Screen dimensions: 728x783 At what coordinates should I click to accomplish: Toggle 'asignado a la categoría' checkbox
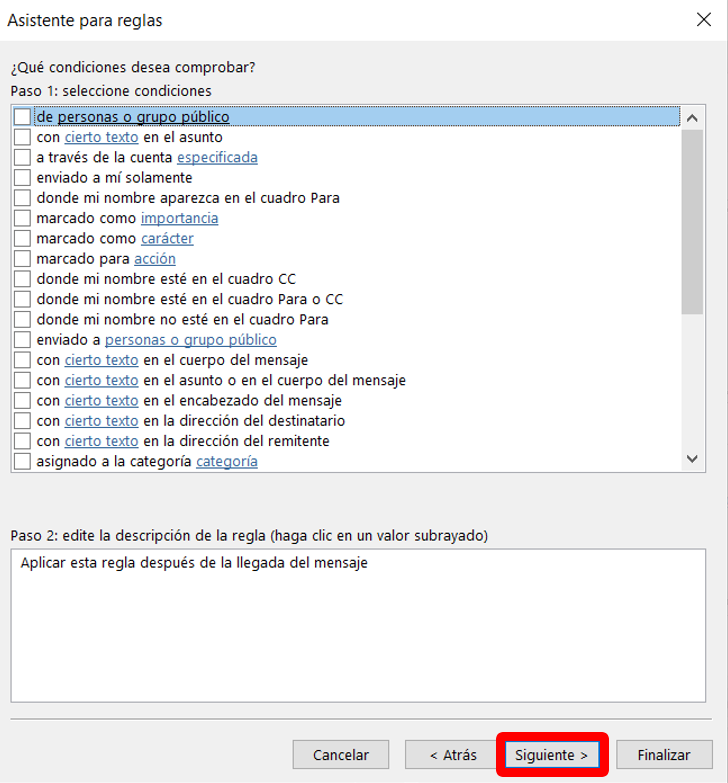click(x=22, y=461)
